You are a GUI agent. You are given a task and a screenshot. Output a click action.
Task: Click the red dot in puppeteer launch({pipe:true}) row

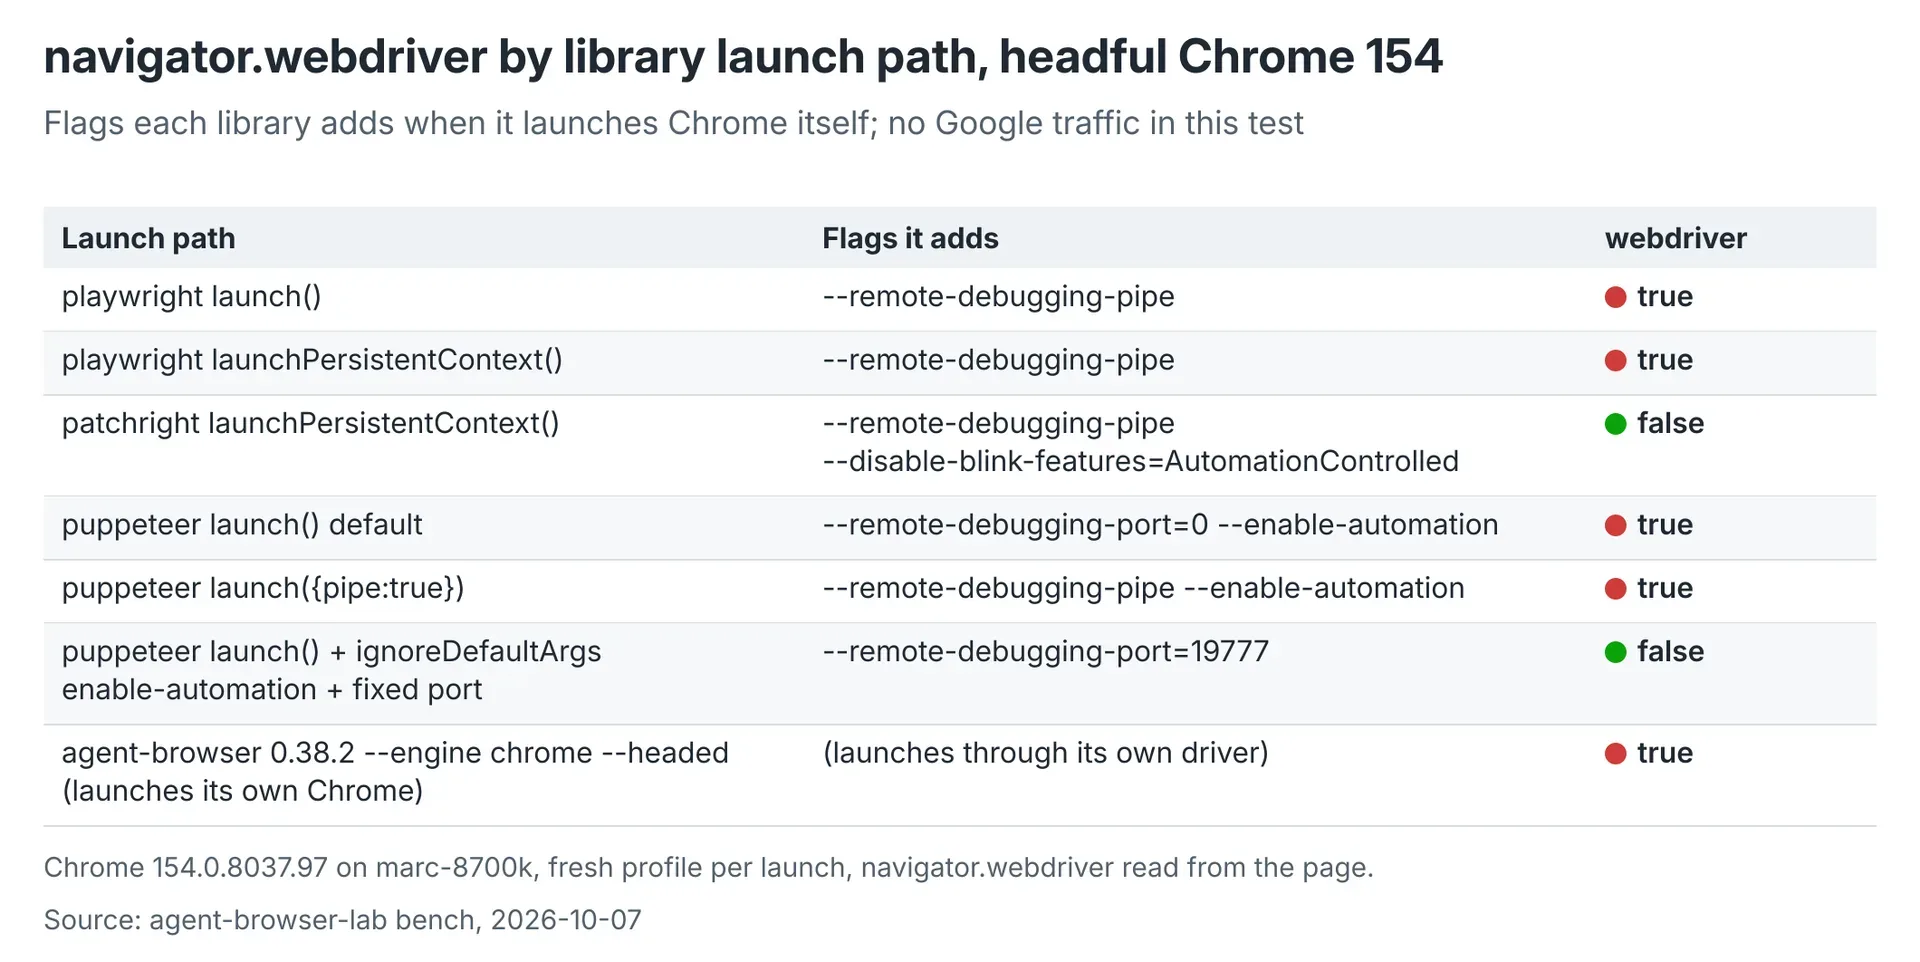pos(1615,589)
